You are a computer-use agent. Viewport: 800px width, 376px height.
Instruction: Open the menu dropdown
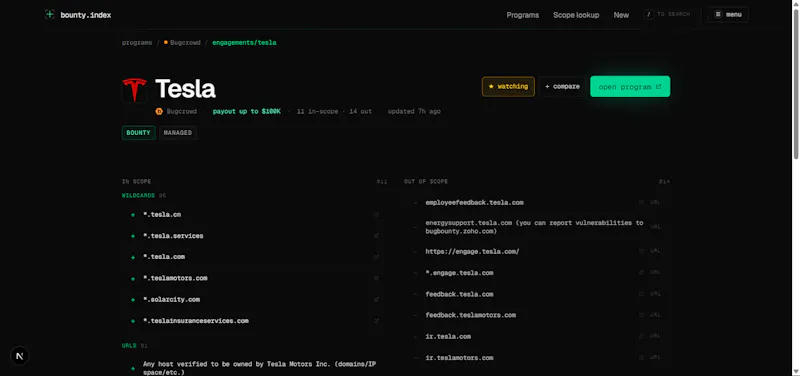click(x=728, y=14)
